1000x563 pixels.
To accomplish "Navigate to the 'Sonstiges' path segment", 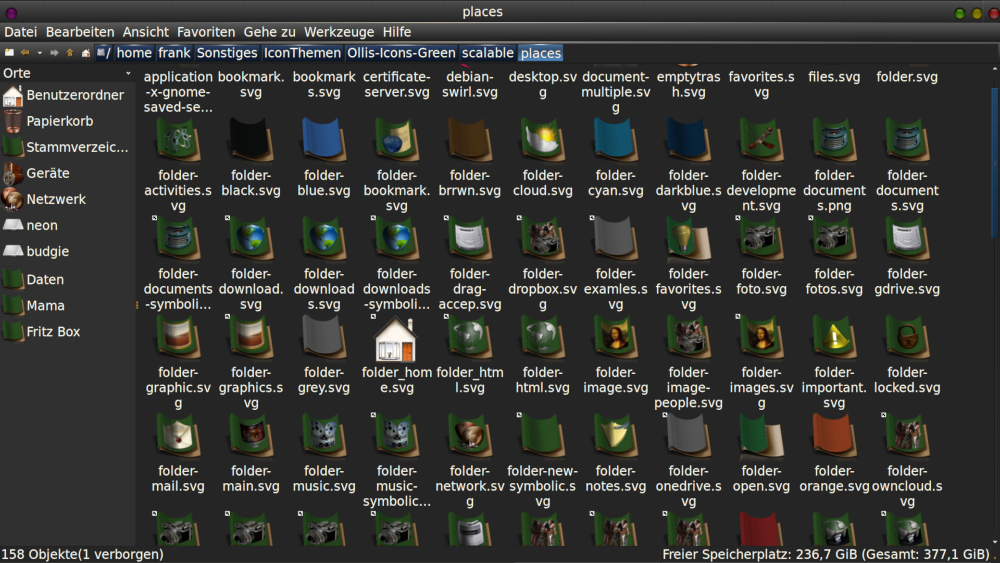I will (226, 53).
